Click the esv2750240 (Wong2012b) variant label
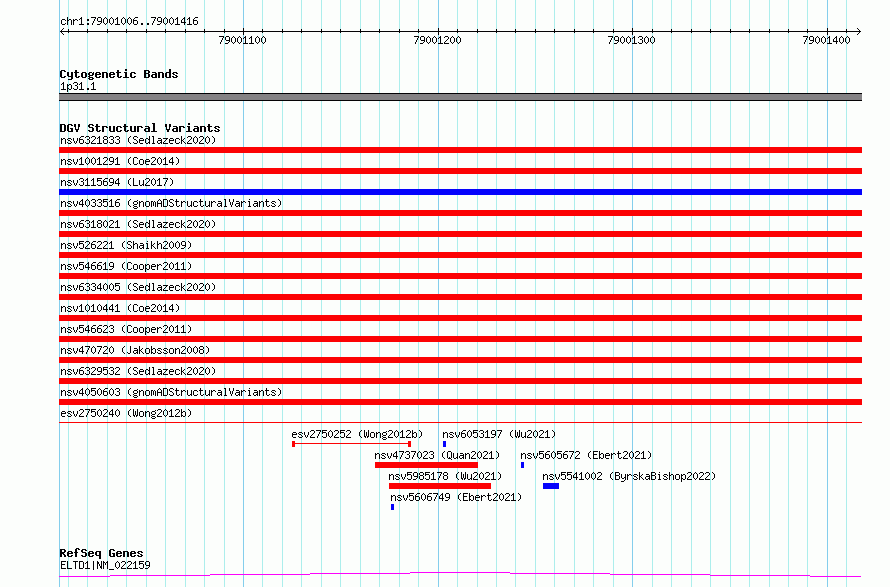This screenshot has width=890, height=587. click(126, 413)
